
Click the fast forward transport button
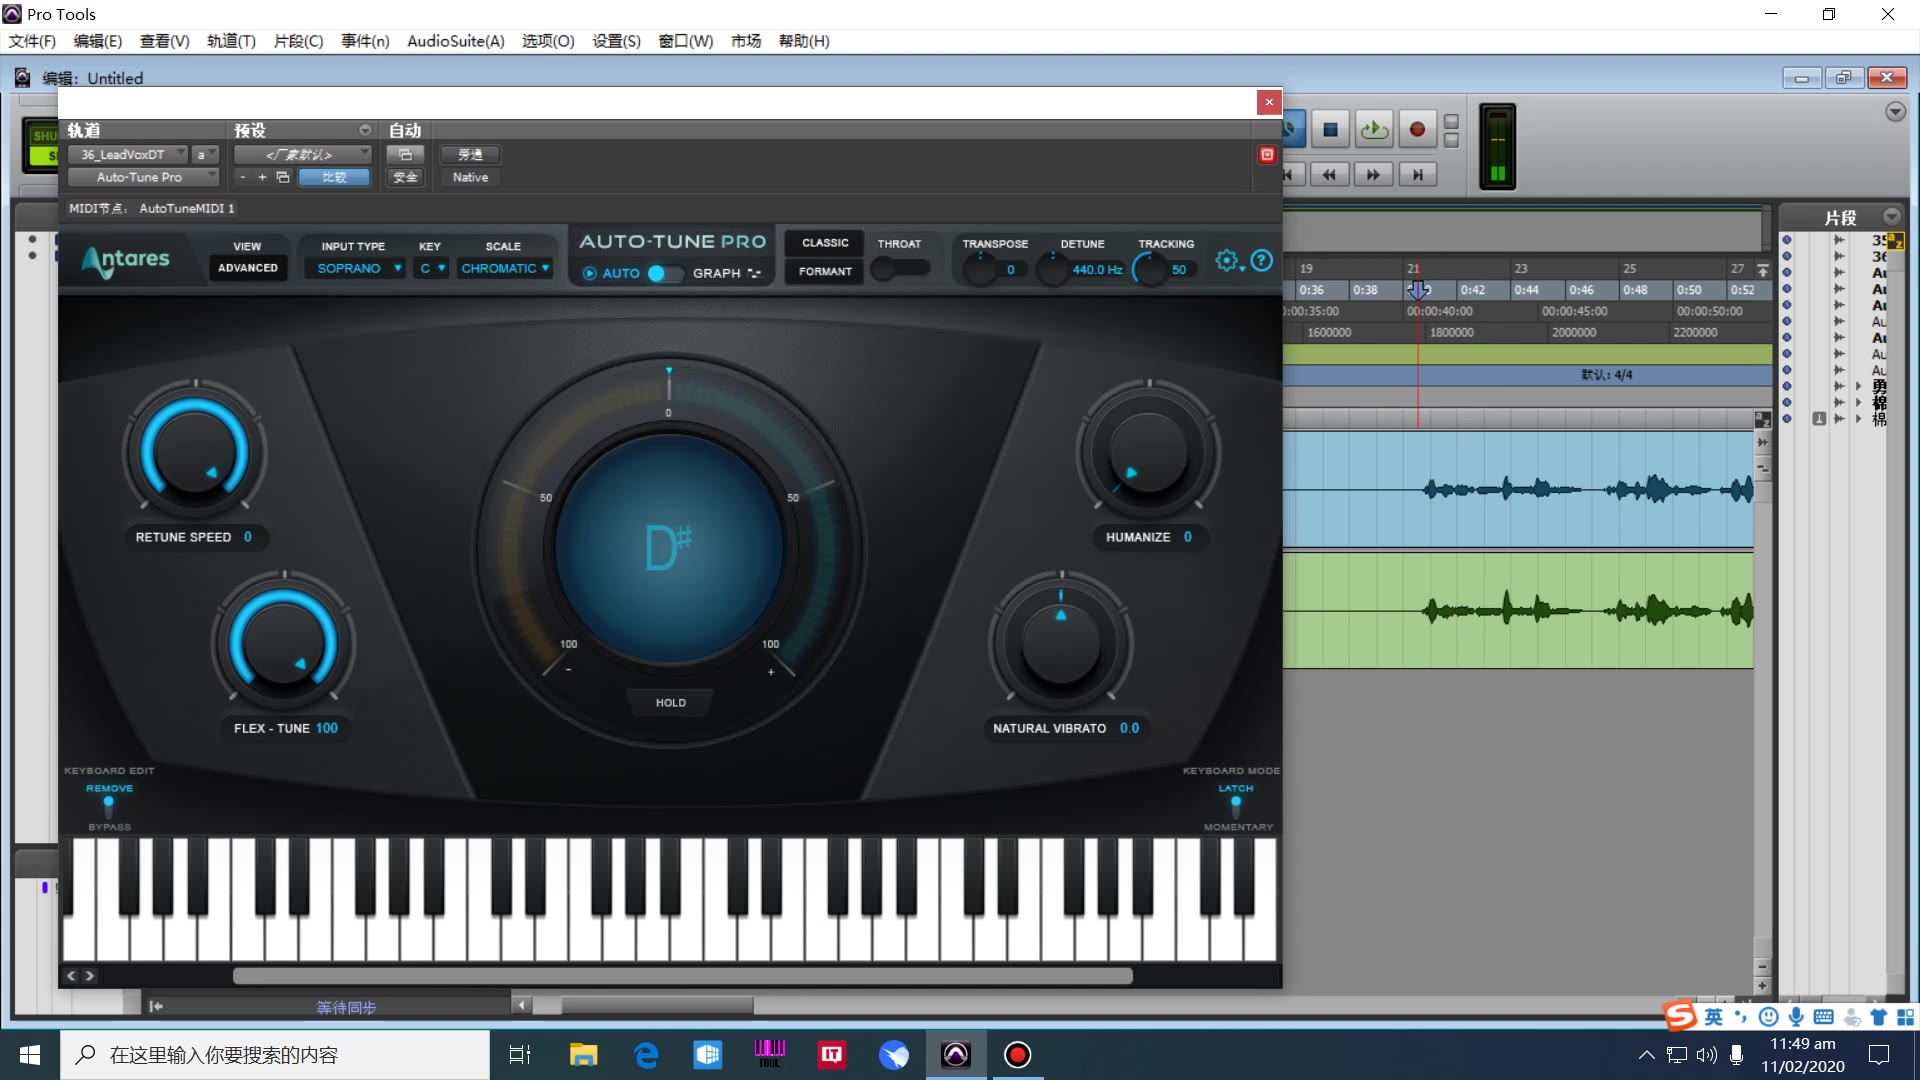[x=1373, y=175]
